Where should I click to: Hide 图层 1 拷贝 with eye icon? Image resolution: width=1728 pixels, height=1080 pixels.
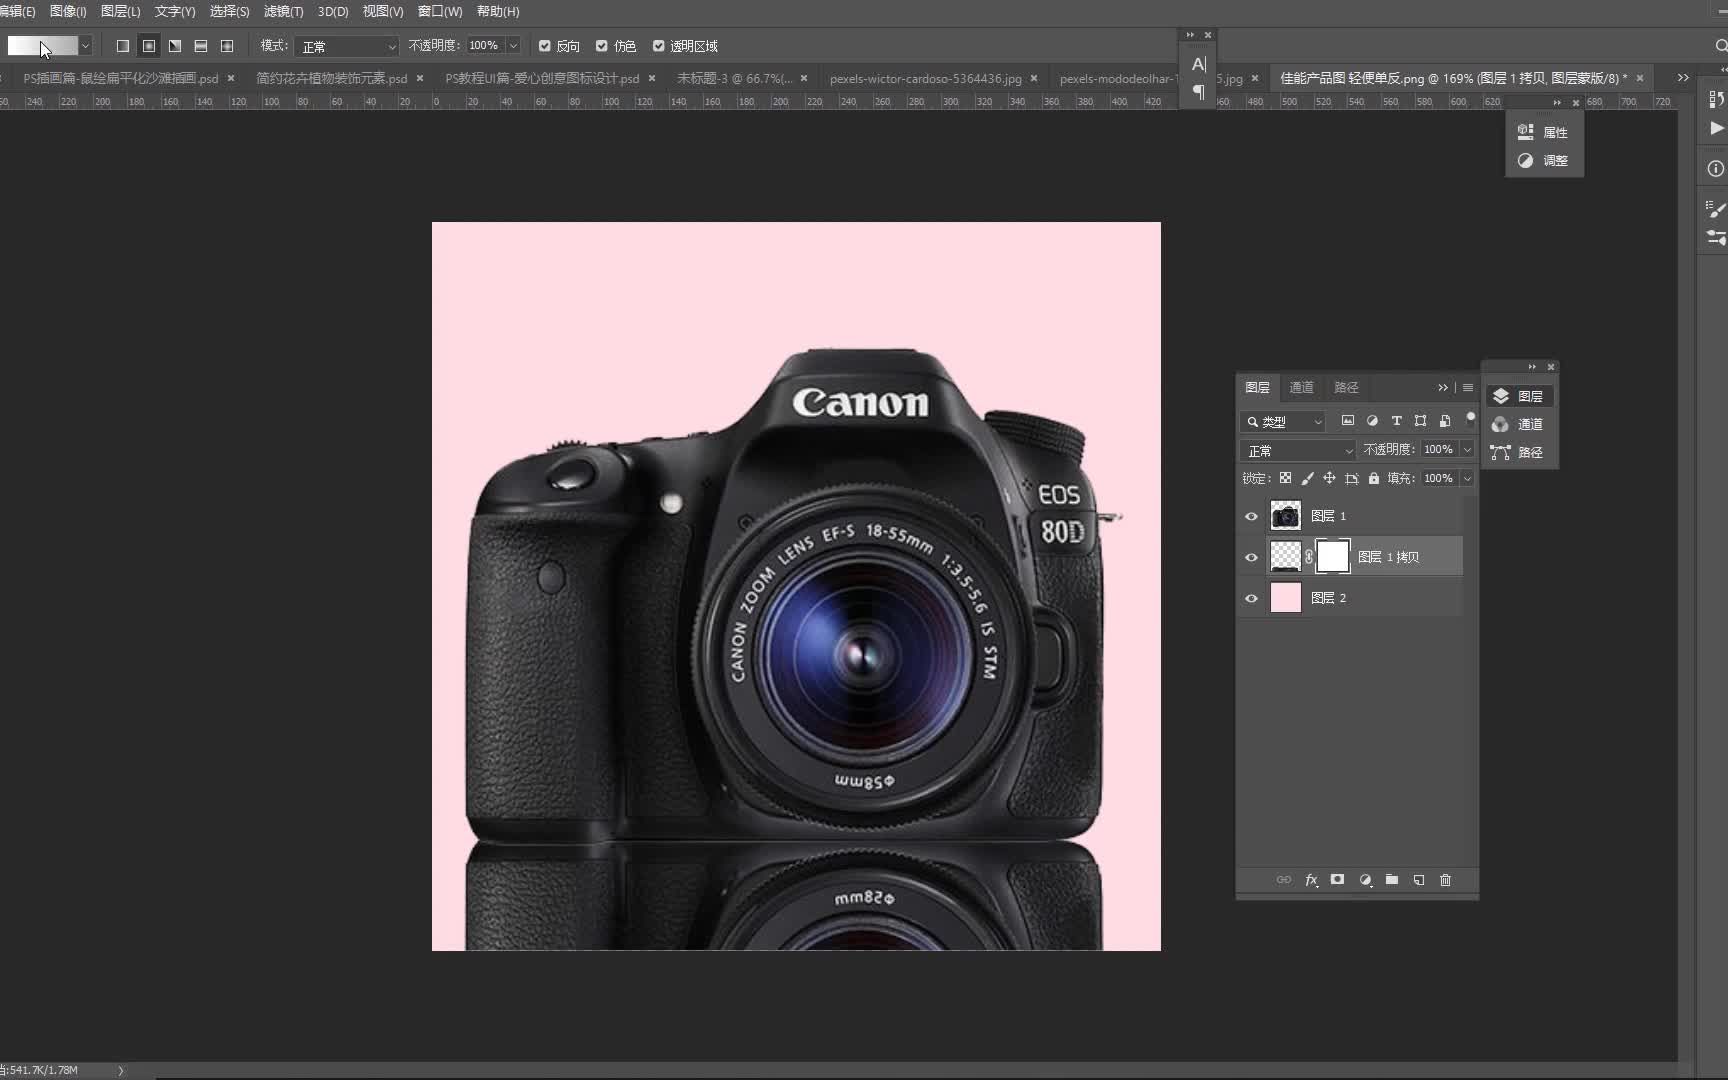[x=1251, y=557]
